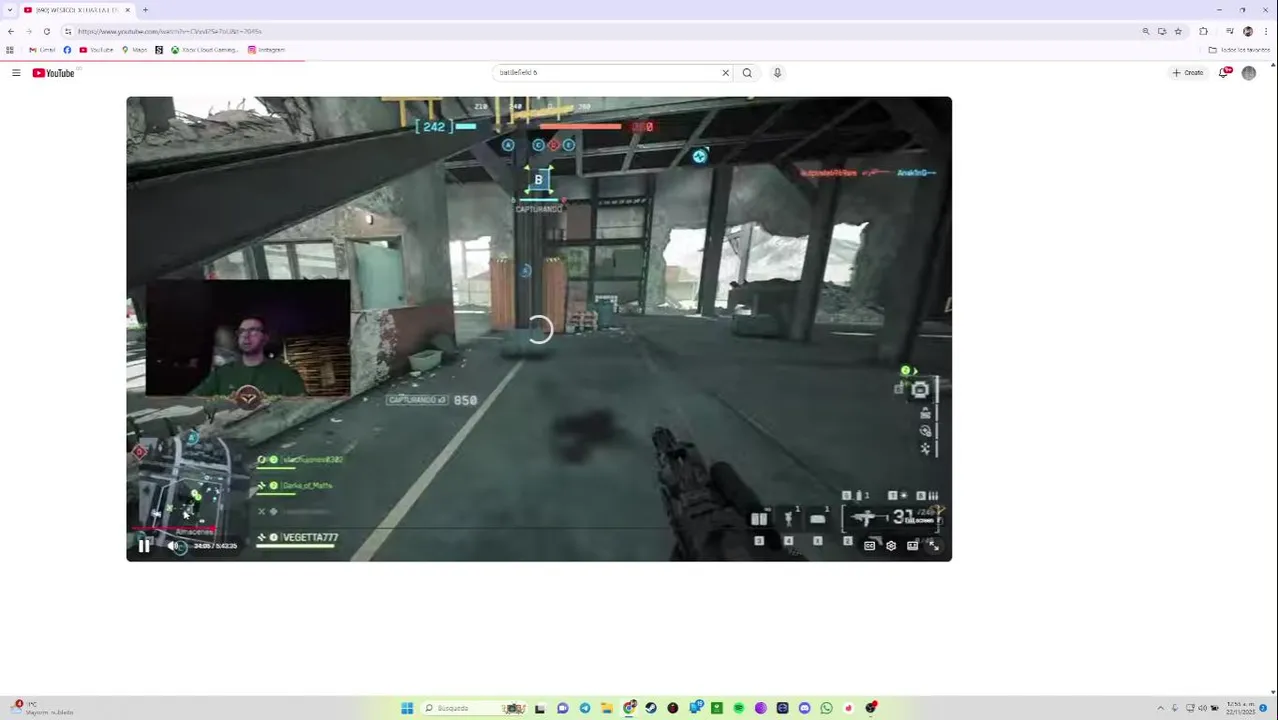The image size is (1278, 720).
Task: Select the YouTube URL in address bar
Action: [170, 32]
